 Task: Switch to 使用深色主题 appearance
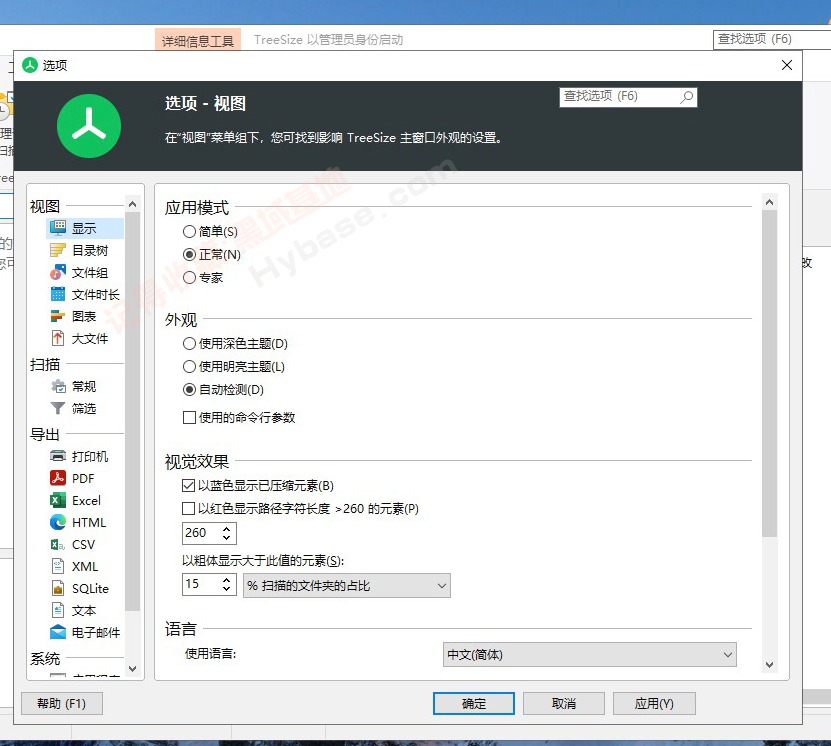click(x=188, y=345)
